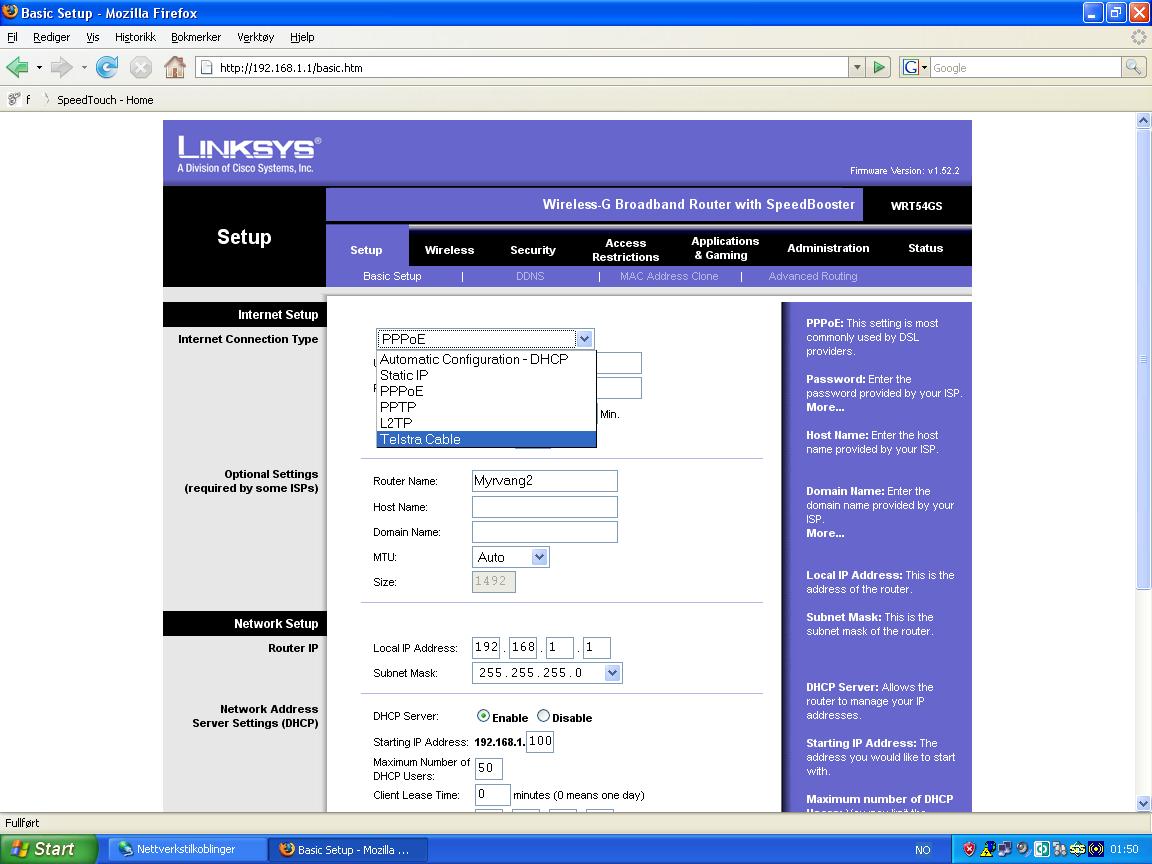Click the Google search engine icon

pyautogui.click(x=910, y=68)
